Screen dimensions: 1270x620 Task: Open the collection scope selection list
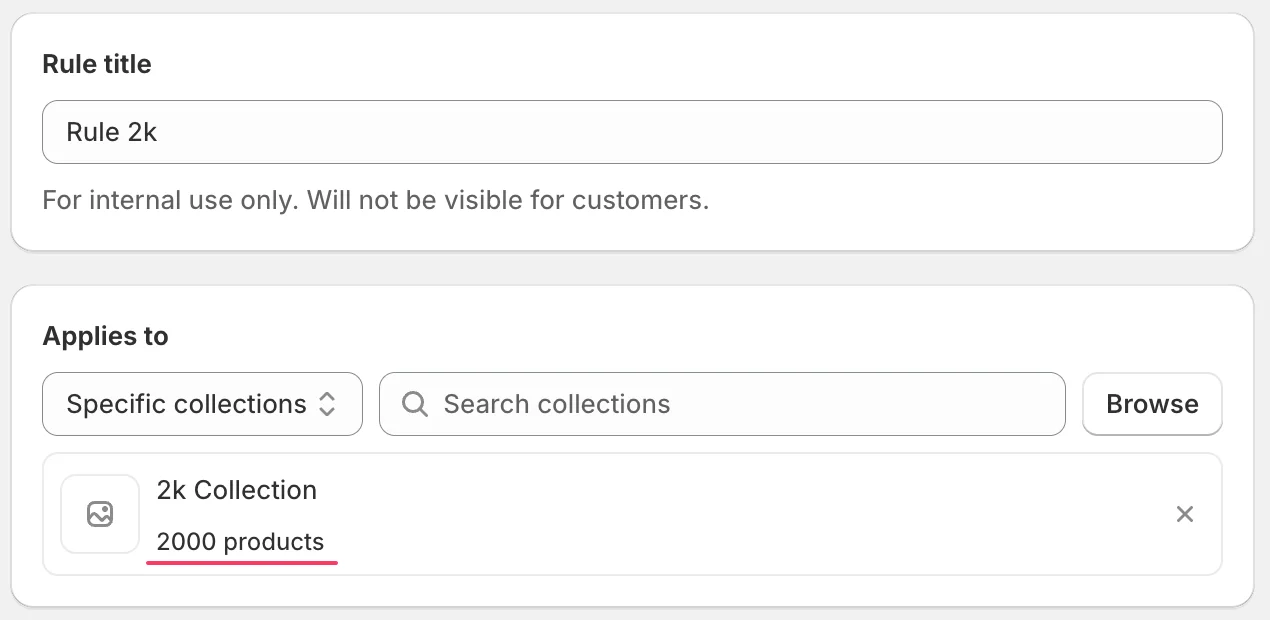tap(202, 404)
